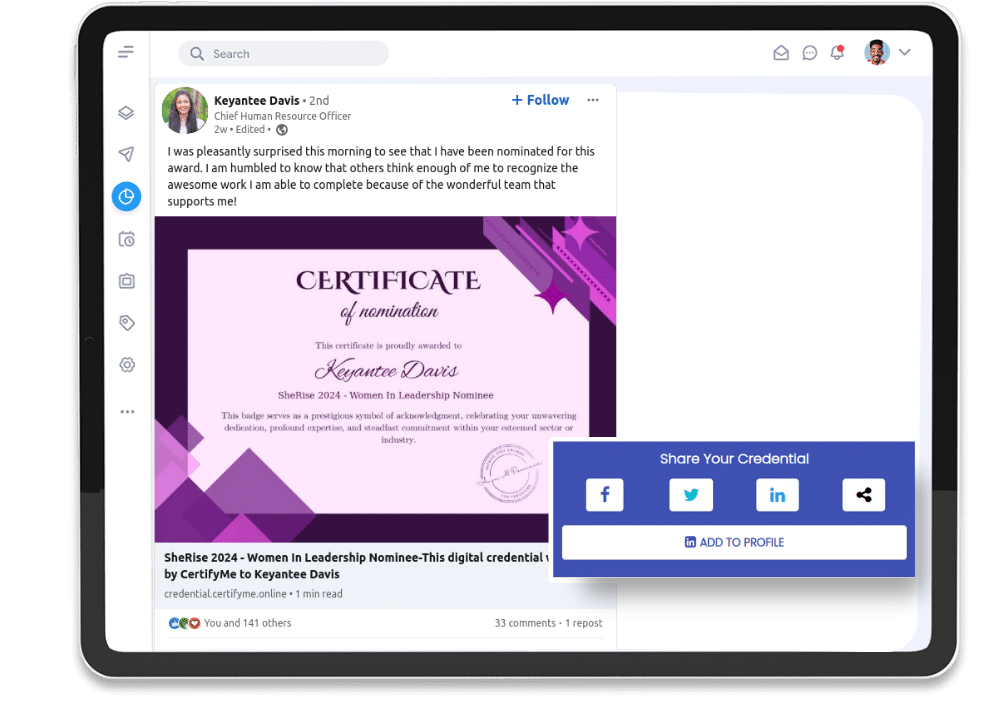Screen dimensions: 1000x707
Task: View reactions 'You and 141 others'
Action: coord(247,623)
